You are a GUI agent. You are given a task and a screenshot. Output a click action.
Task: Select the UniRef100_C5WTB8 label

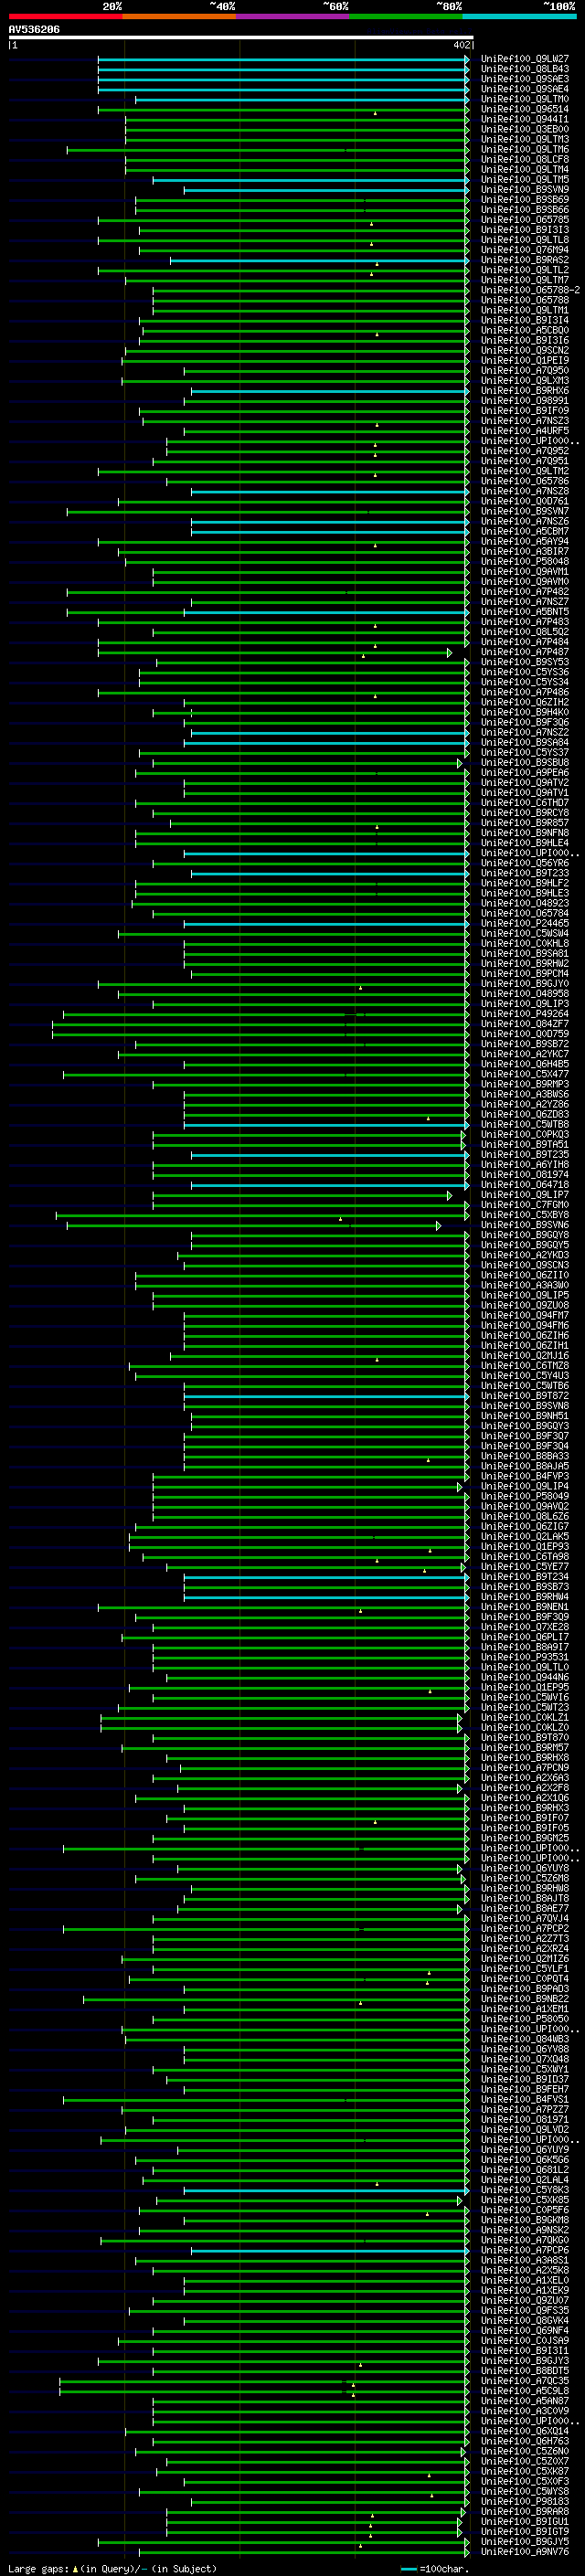[x=524, y=1125]
